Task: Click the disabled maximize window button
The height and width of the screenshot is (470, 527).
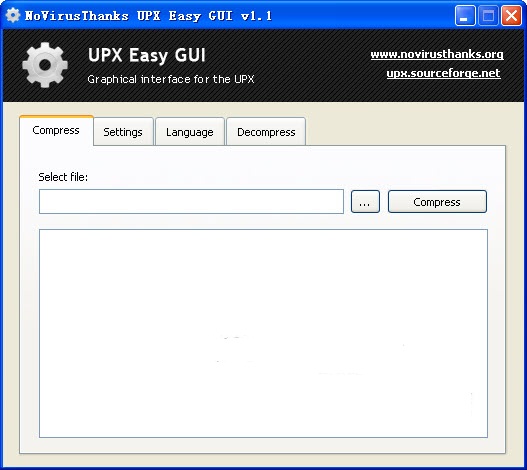Action: (488, 15)
